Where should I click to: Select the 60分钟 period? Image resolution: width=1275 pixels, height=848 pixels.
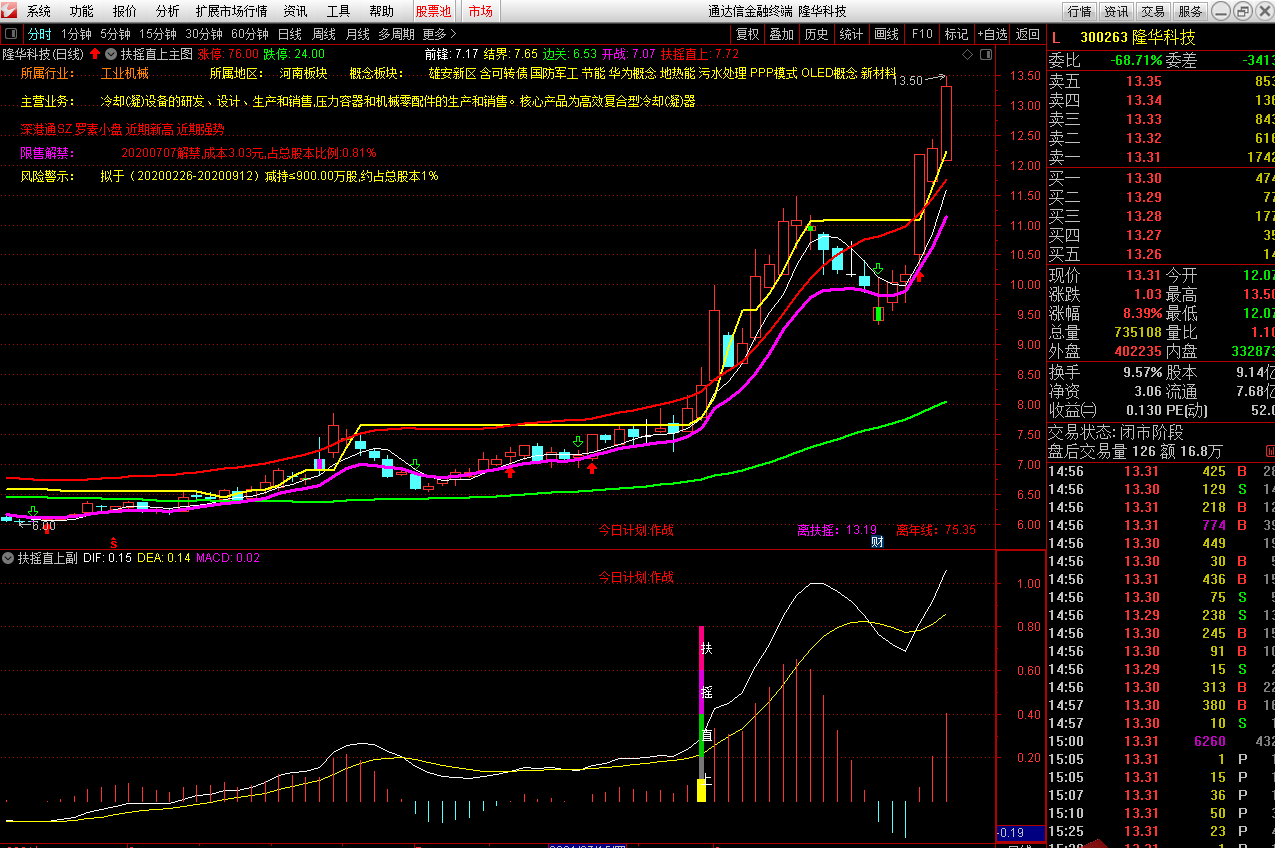250,34
